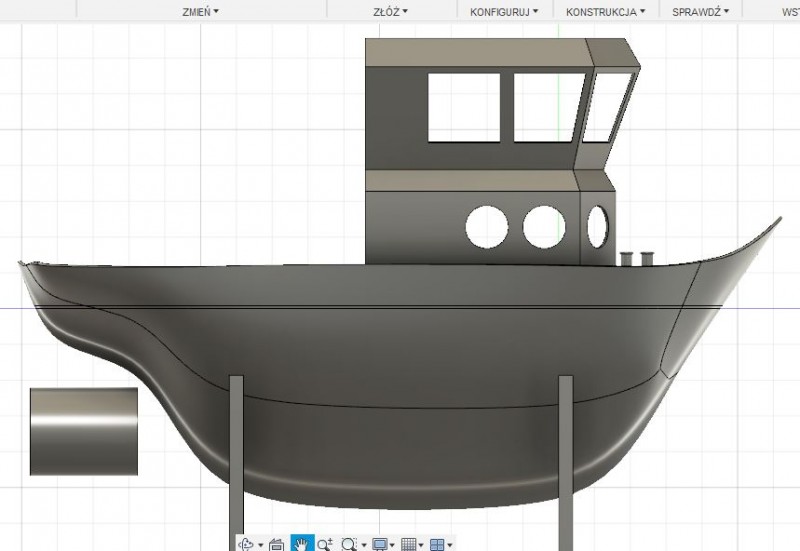Open the ZŁÓŻ toolbar menu
The height and width of the screenshot is (551, 800).
coord(390,12)
